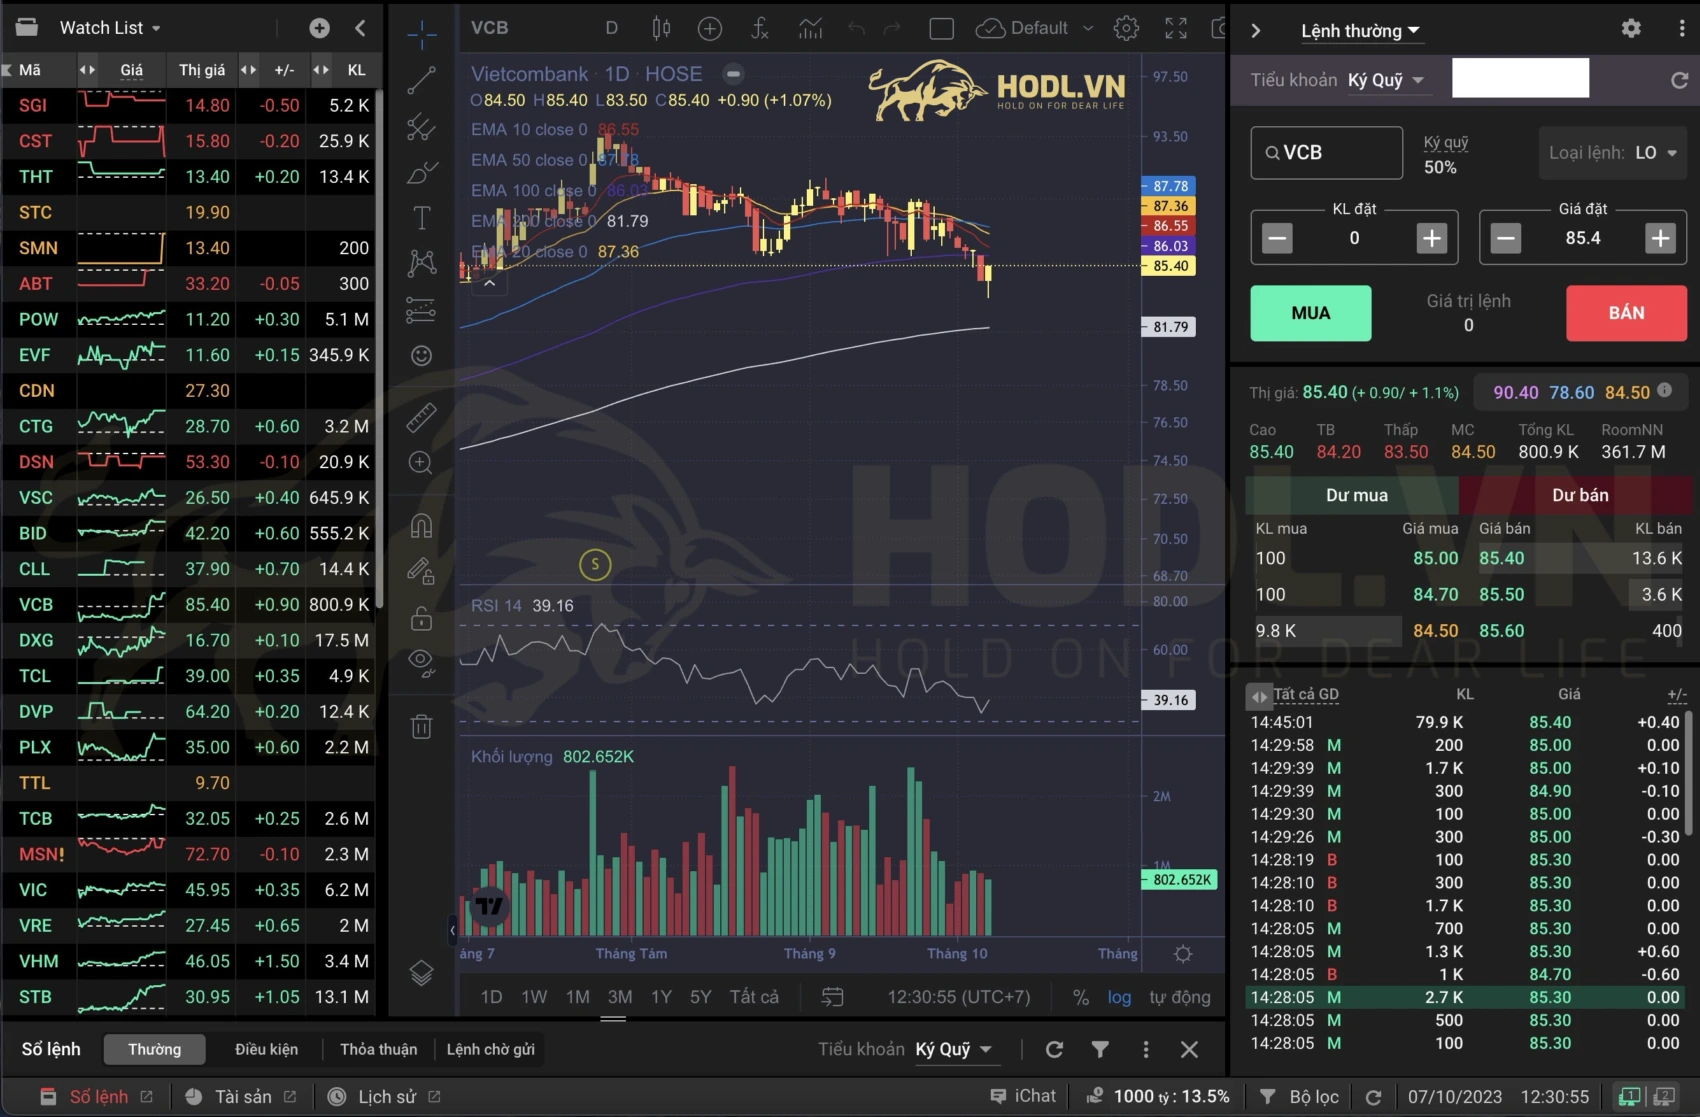Image resolution: width=1700 pixels, height=1117 pixels.
Task: Select the trend line drawing tool
Action: point(421,81)
